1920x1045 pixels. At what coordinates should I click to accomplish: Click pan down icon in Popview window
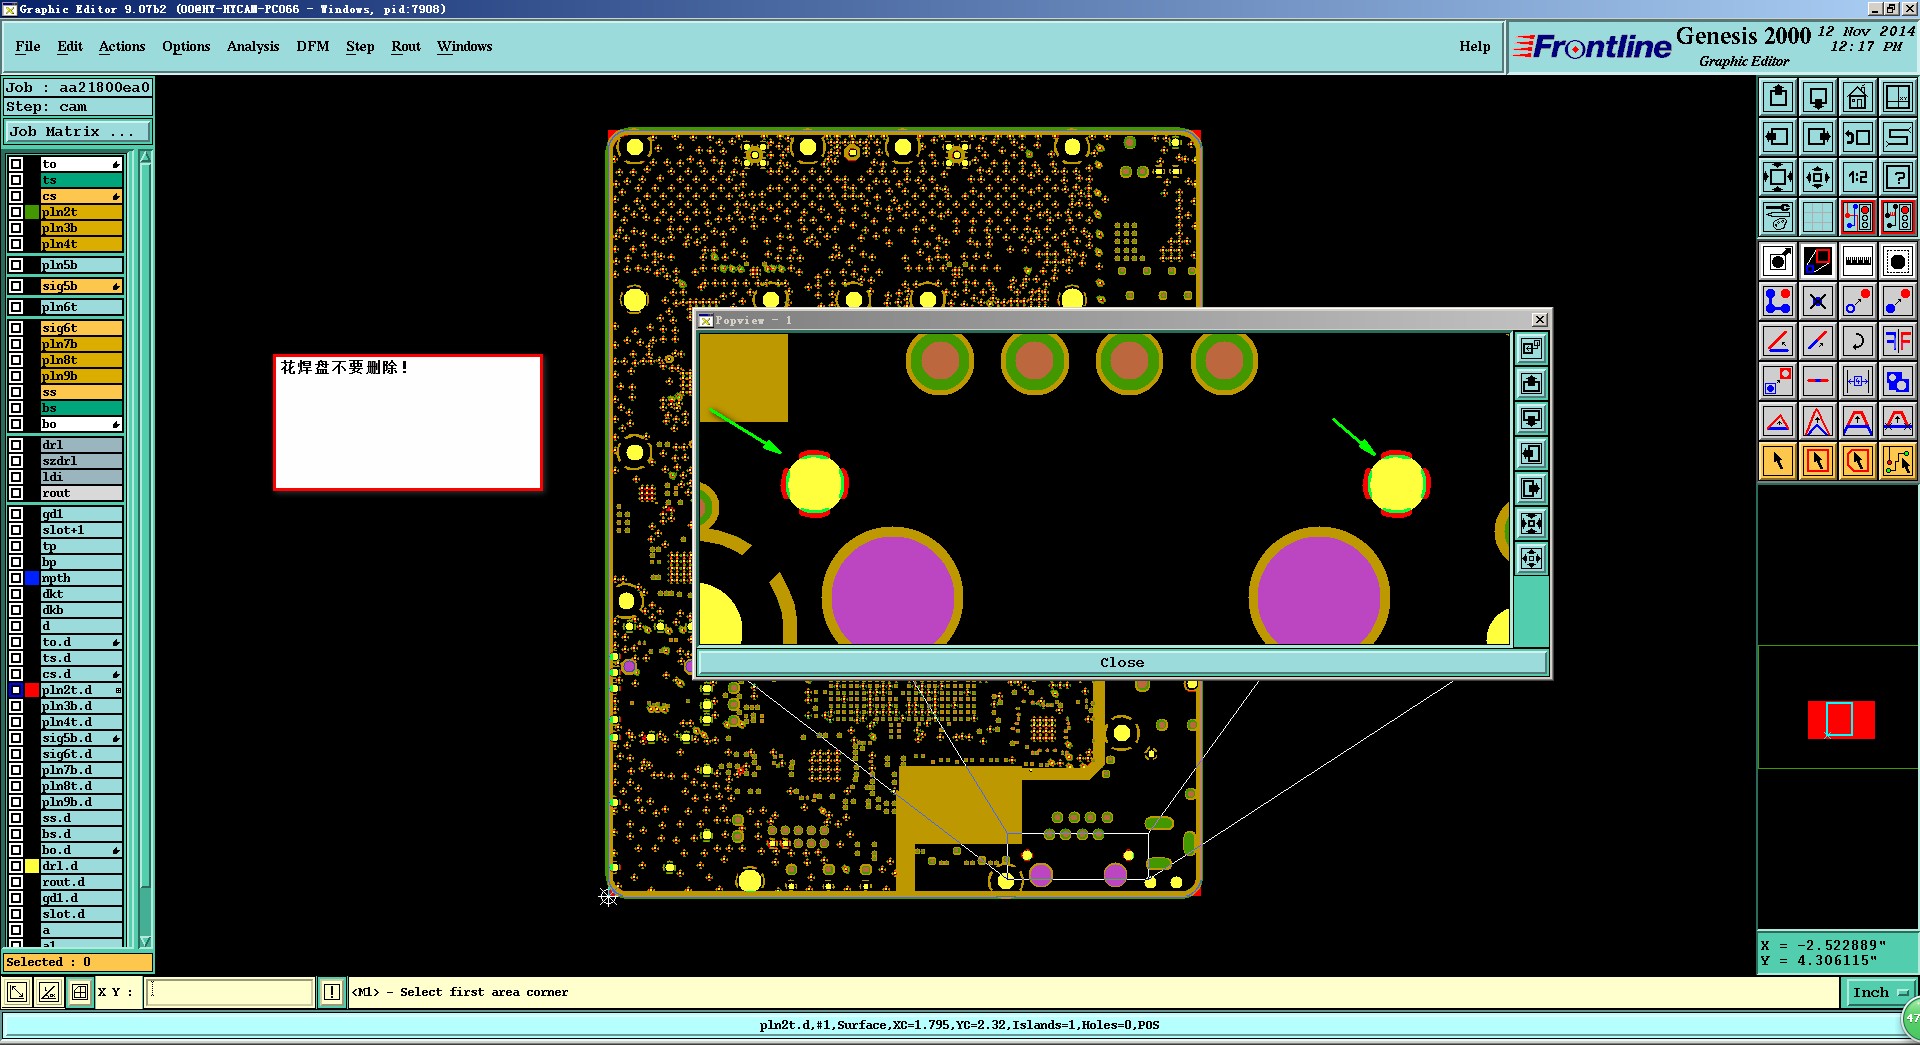coord(1531,419)
